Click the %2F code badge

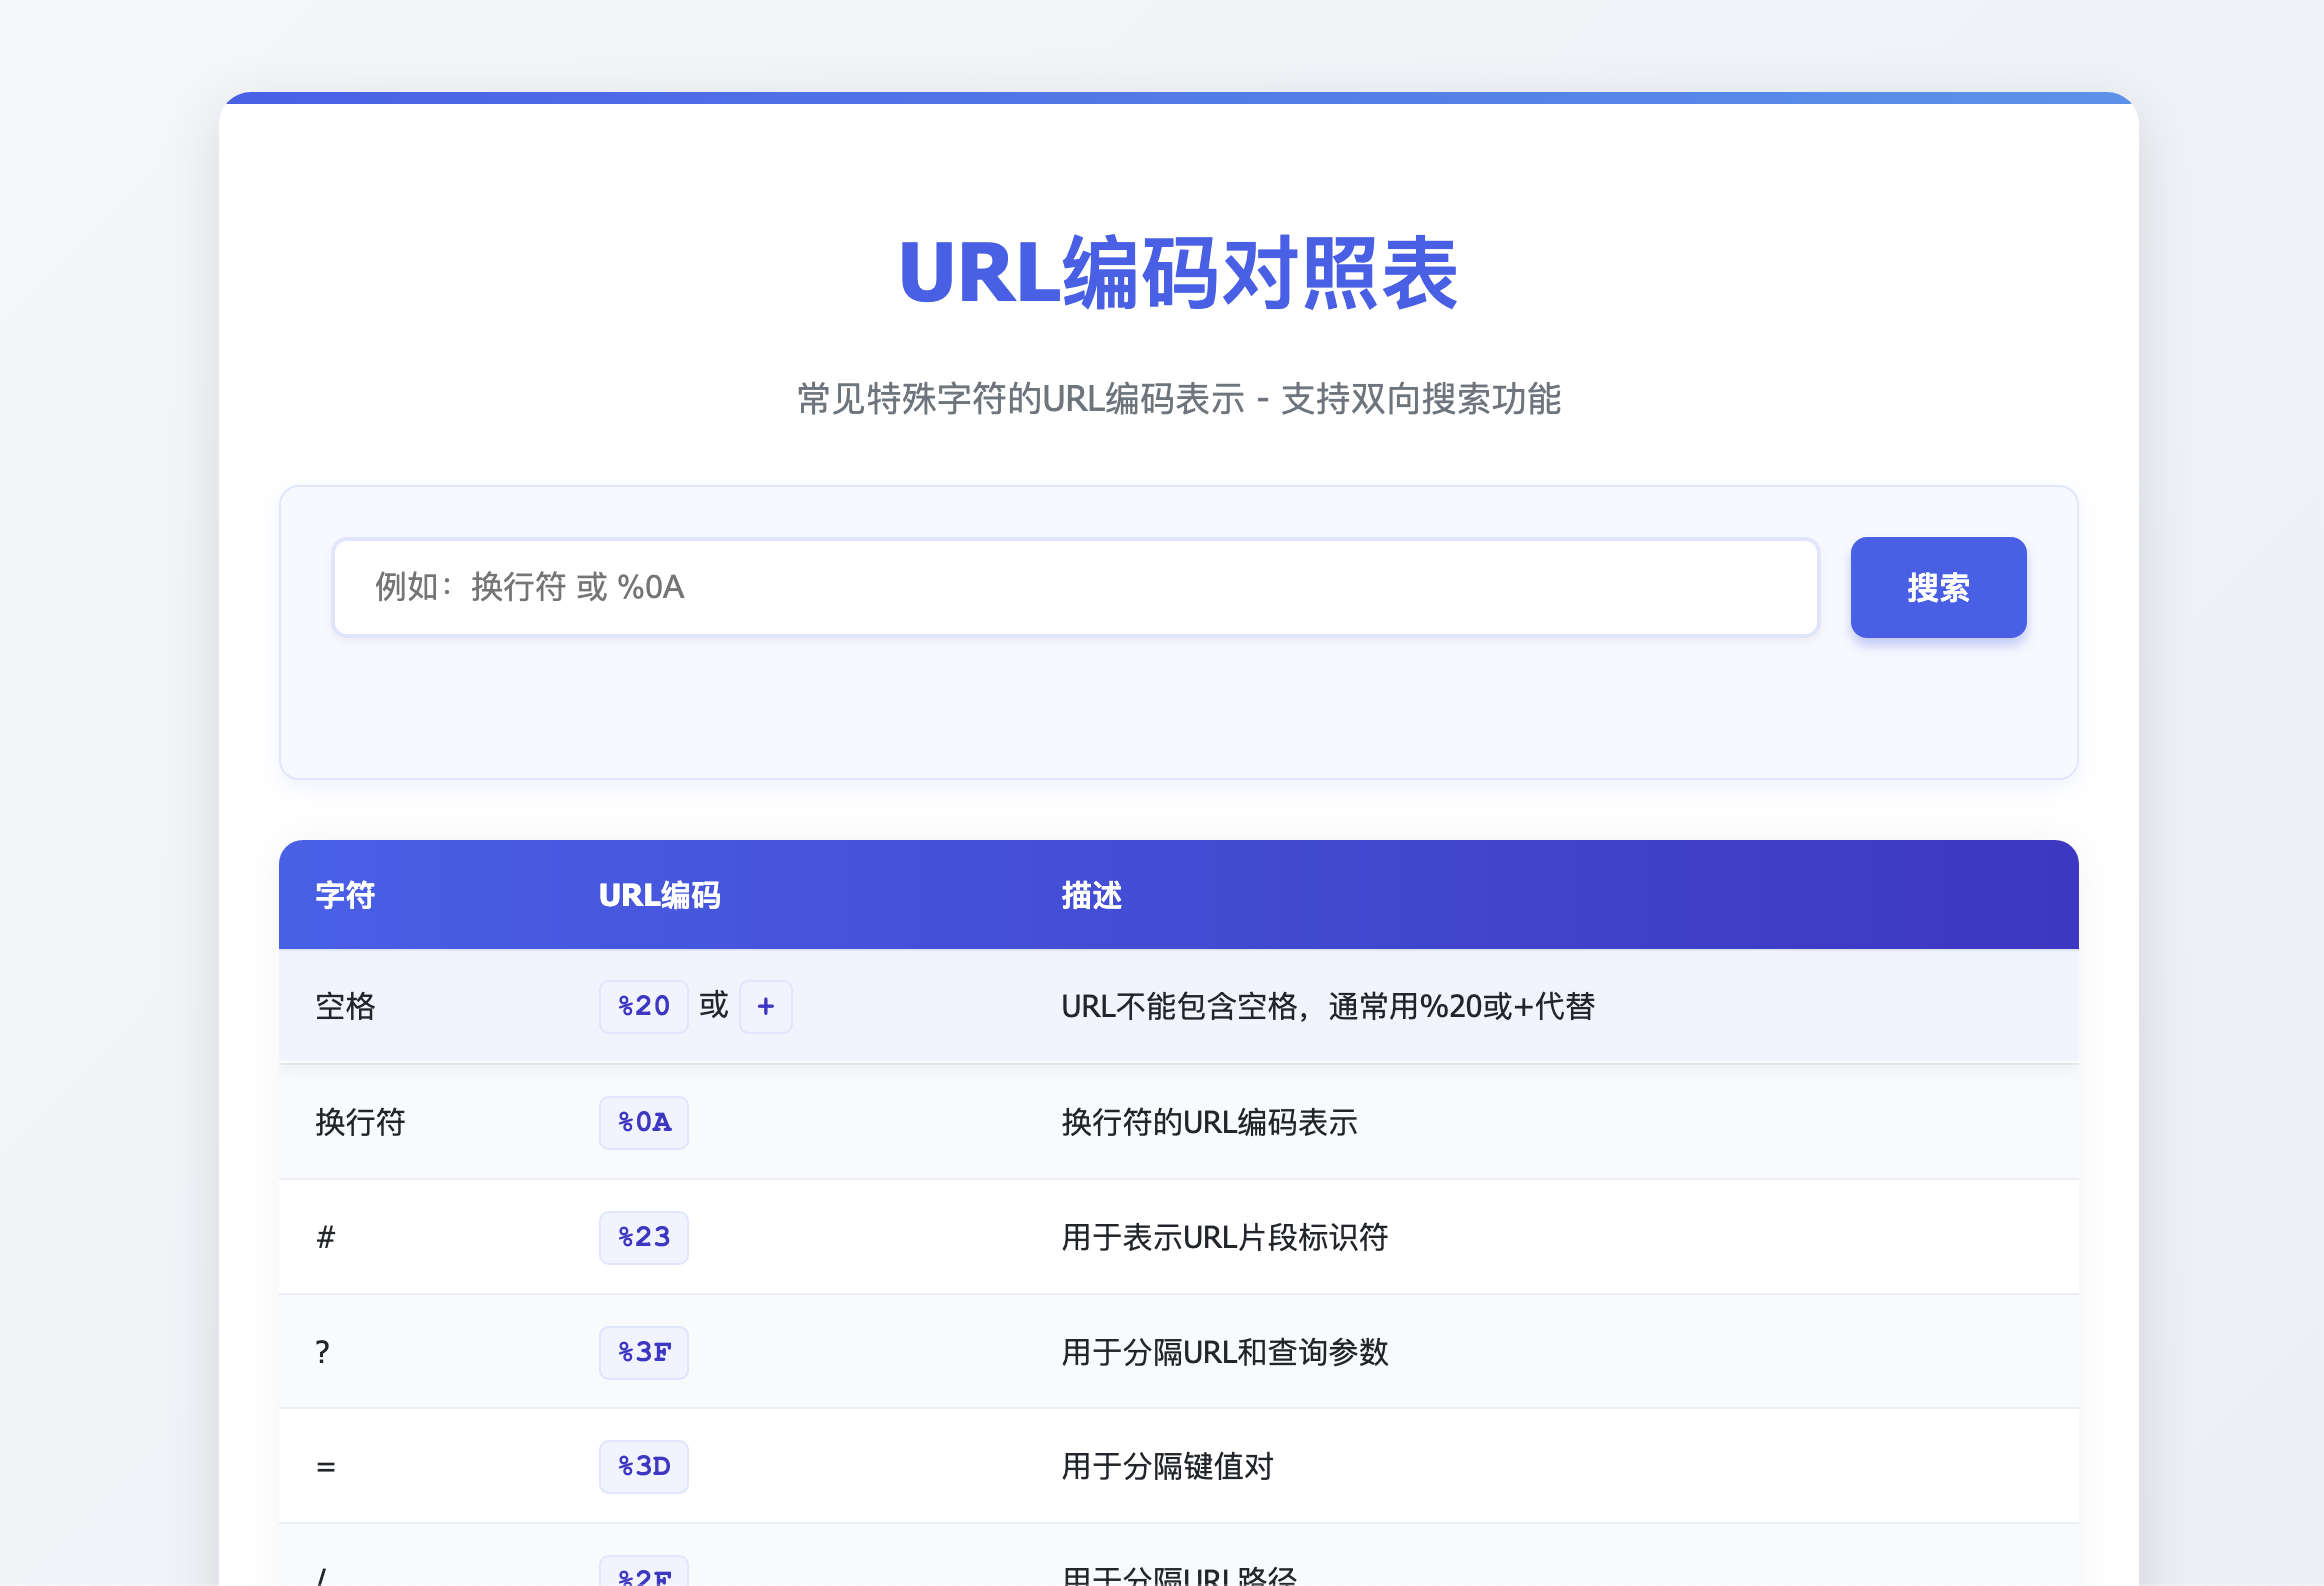tap(643, 1574)
